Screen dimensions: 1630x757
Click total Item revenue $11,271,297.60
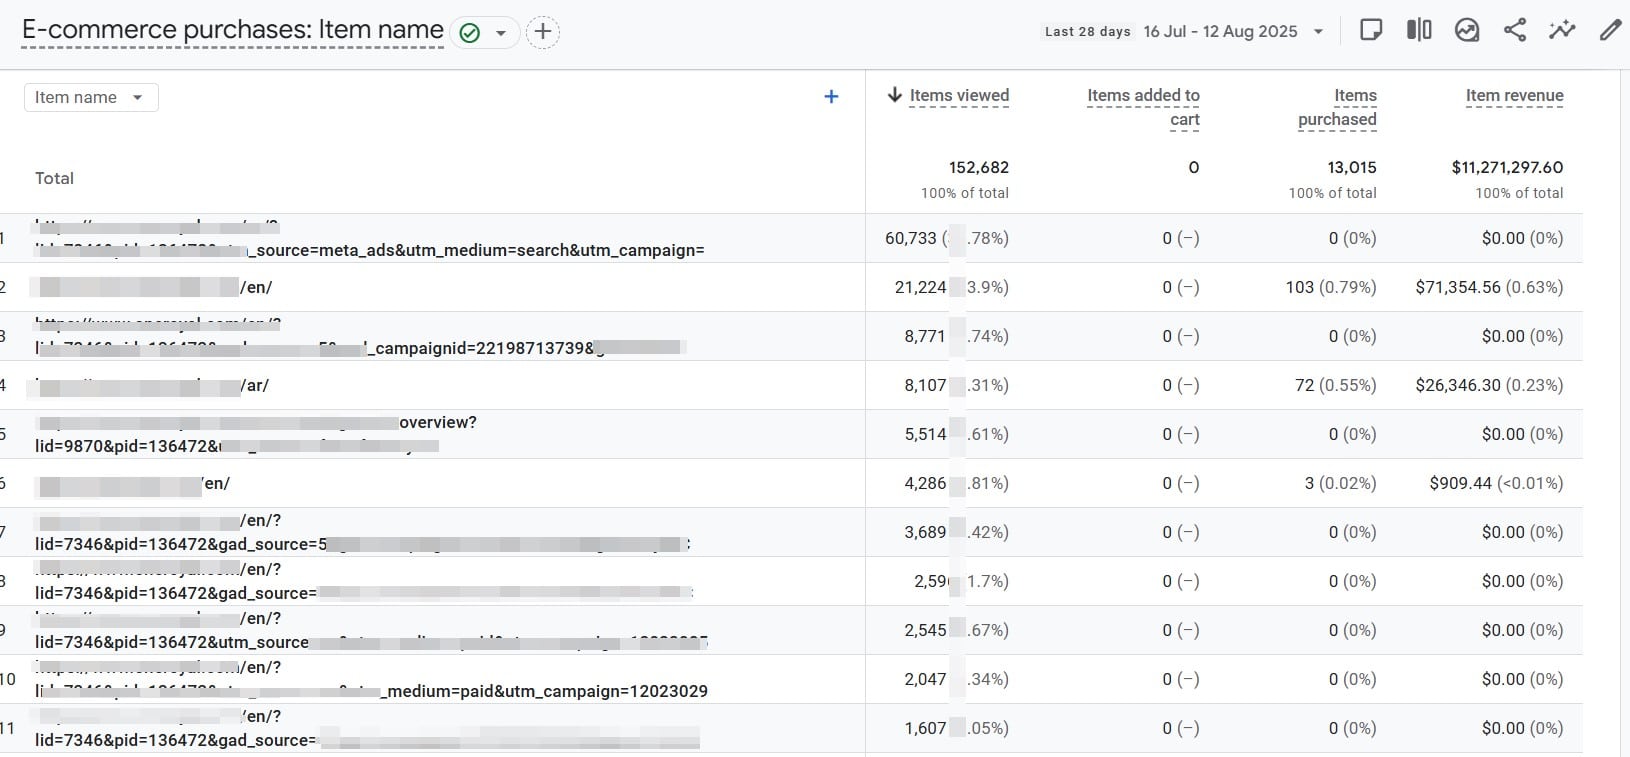tap(1507, 167)
